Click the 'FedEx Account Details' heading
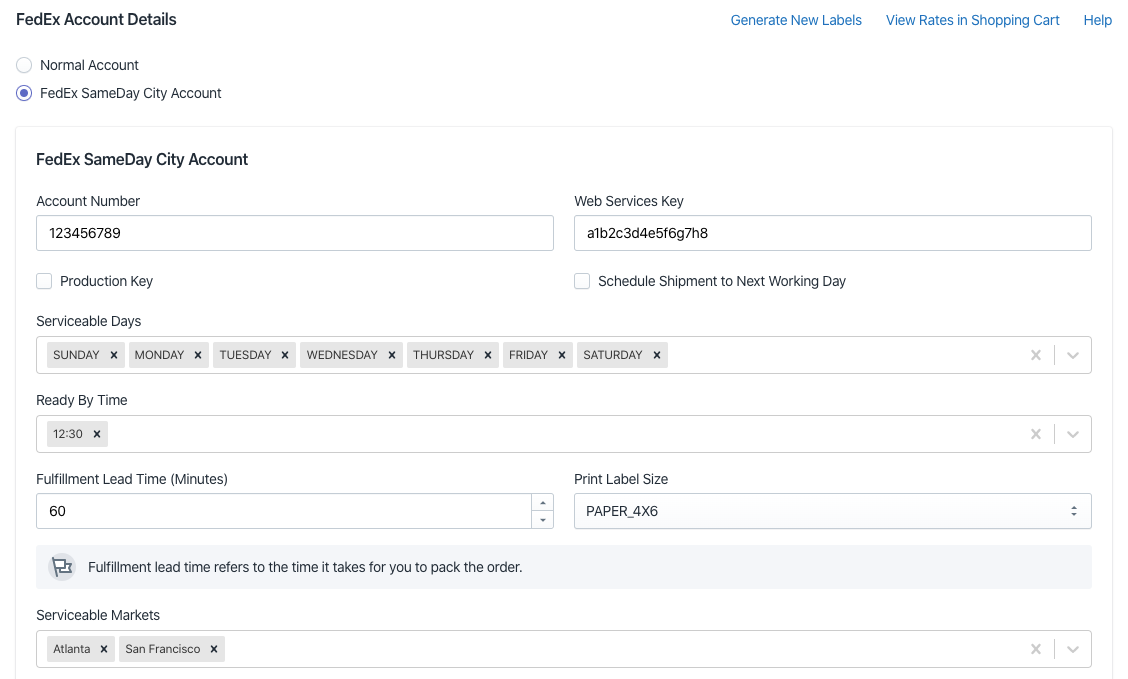This screenshot has width=1128, height=679. (96, 19)
